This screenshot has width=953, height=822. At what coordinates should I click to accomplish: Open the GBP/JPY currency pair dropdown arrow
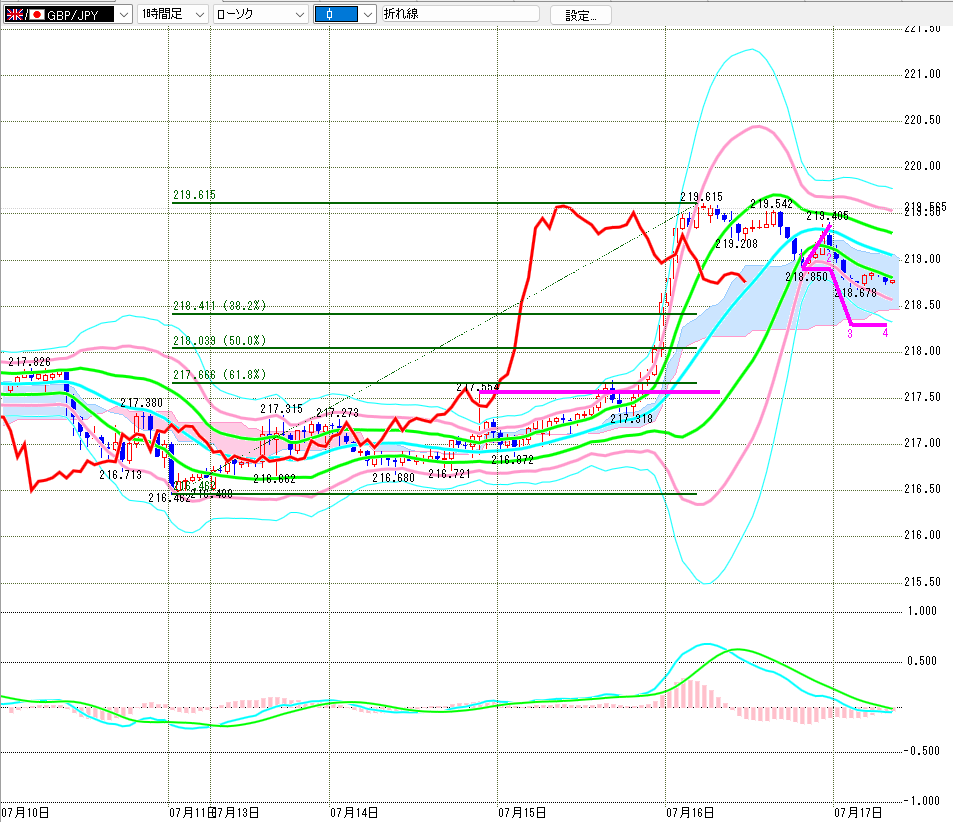tap(123, 15)
